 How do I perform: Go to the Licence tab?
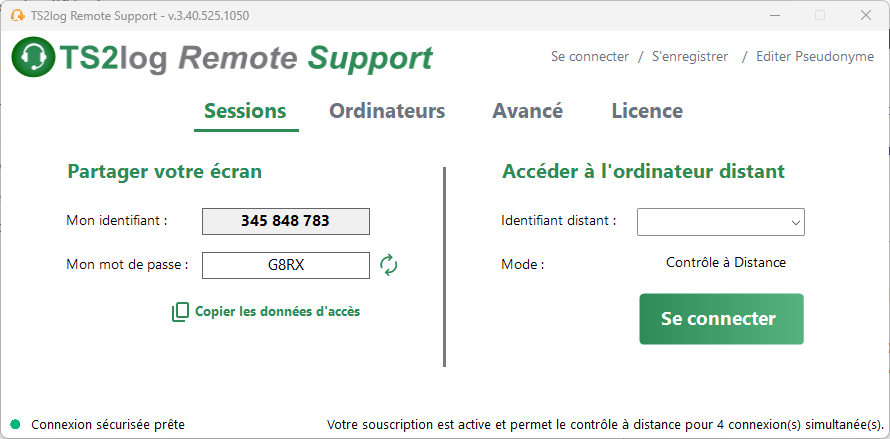[647, 111]
